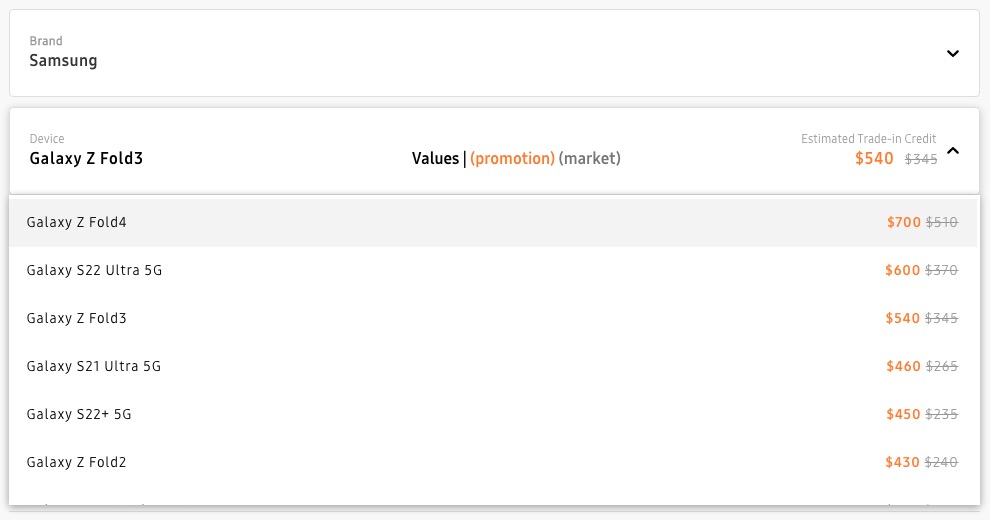Screen dimensions: 990x520
Task: Click the selected Galaxy Z Fold3 device field
Action: 86,158
